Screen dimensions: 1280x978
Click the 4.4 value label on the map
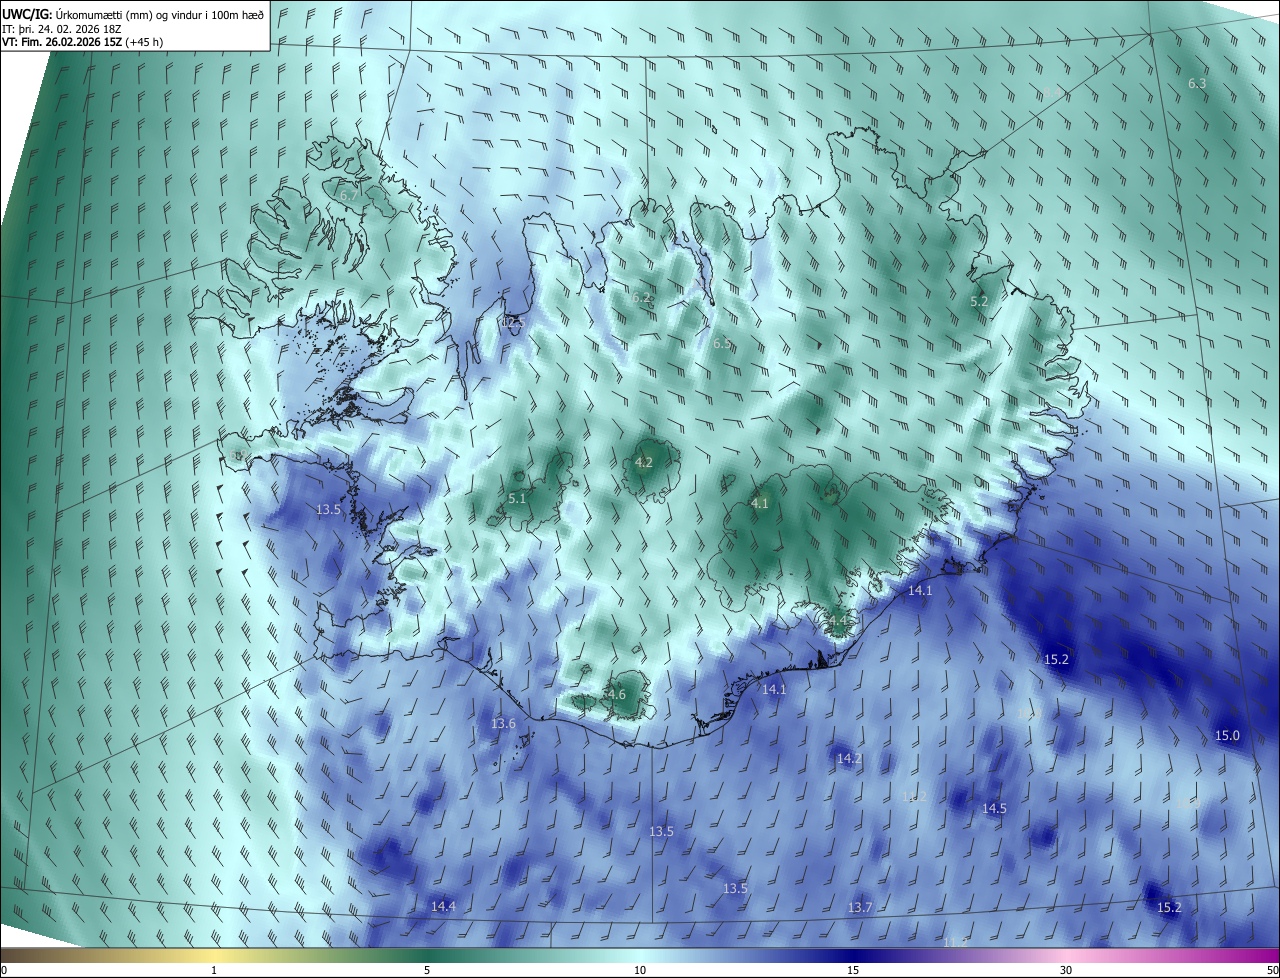[x=838, y=621]
